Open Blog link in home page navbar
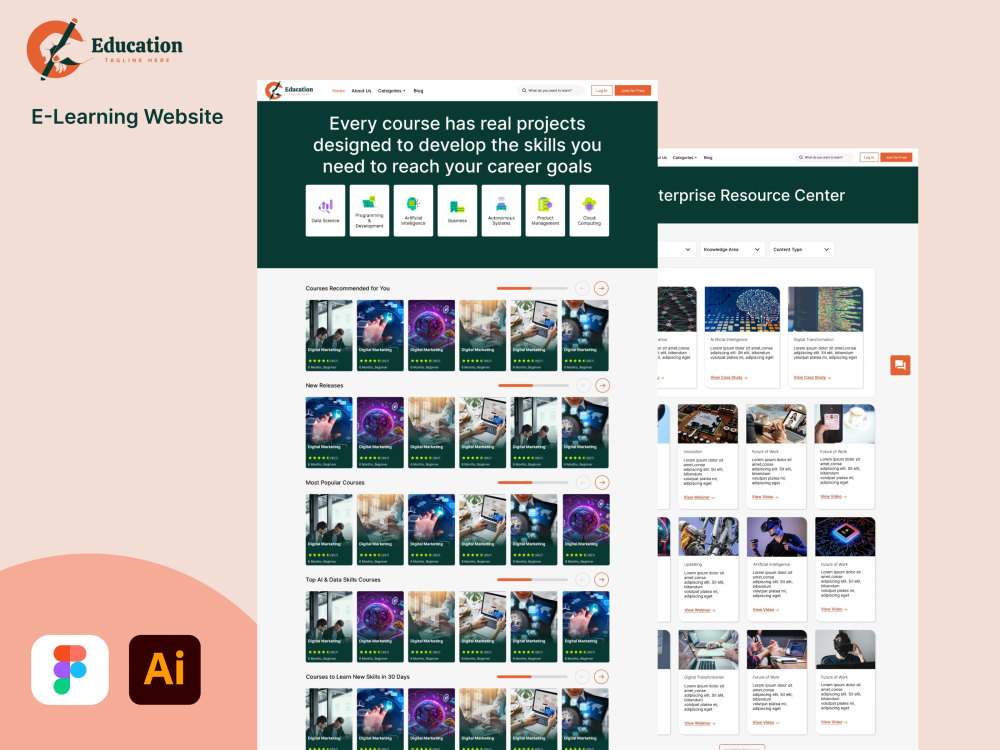Image resolution: width=1000 pixels, height=750 pixels. (418, 91)
